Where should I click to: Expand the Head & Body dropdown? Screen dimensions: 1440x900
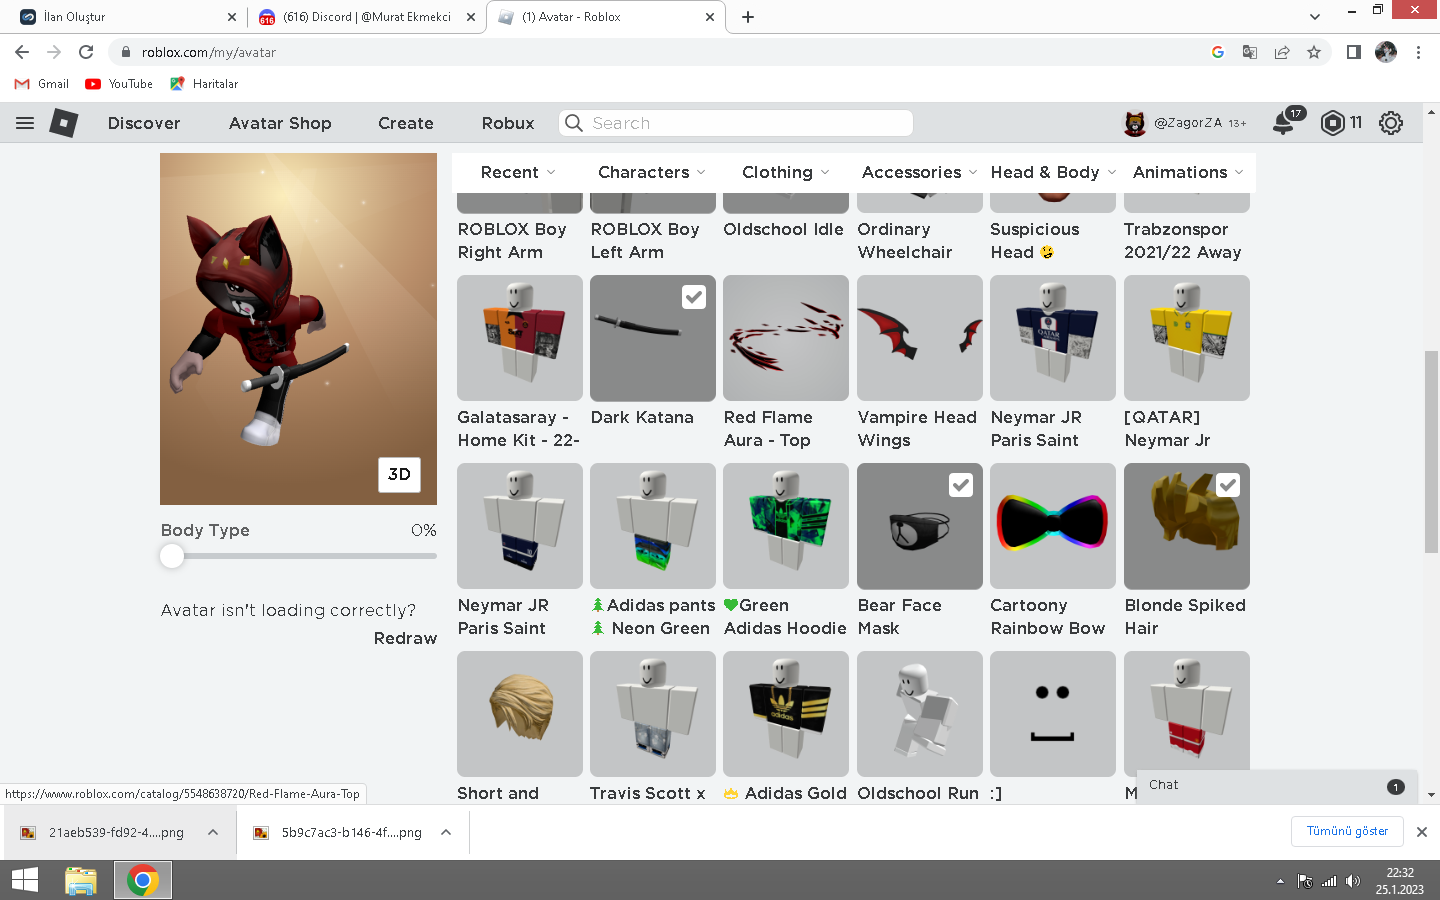pos(1053,172)
